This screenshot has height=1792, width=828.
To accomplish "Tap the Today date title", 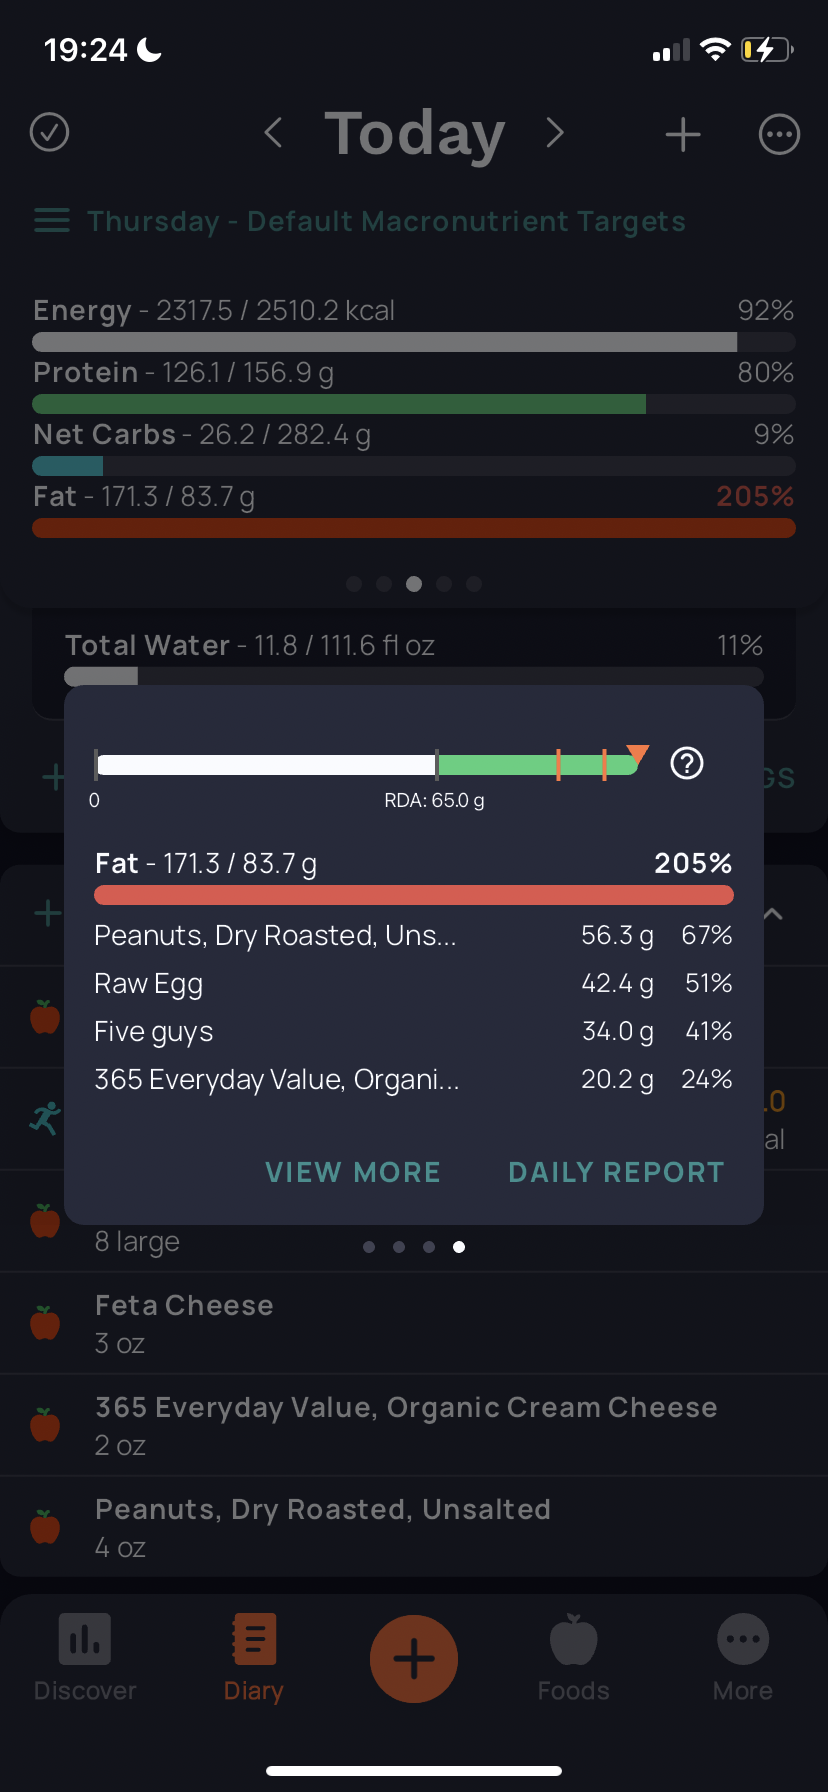I will tap(414, 133).
